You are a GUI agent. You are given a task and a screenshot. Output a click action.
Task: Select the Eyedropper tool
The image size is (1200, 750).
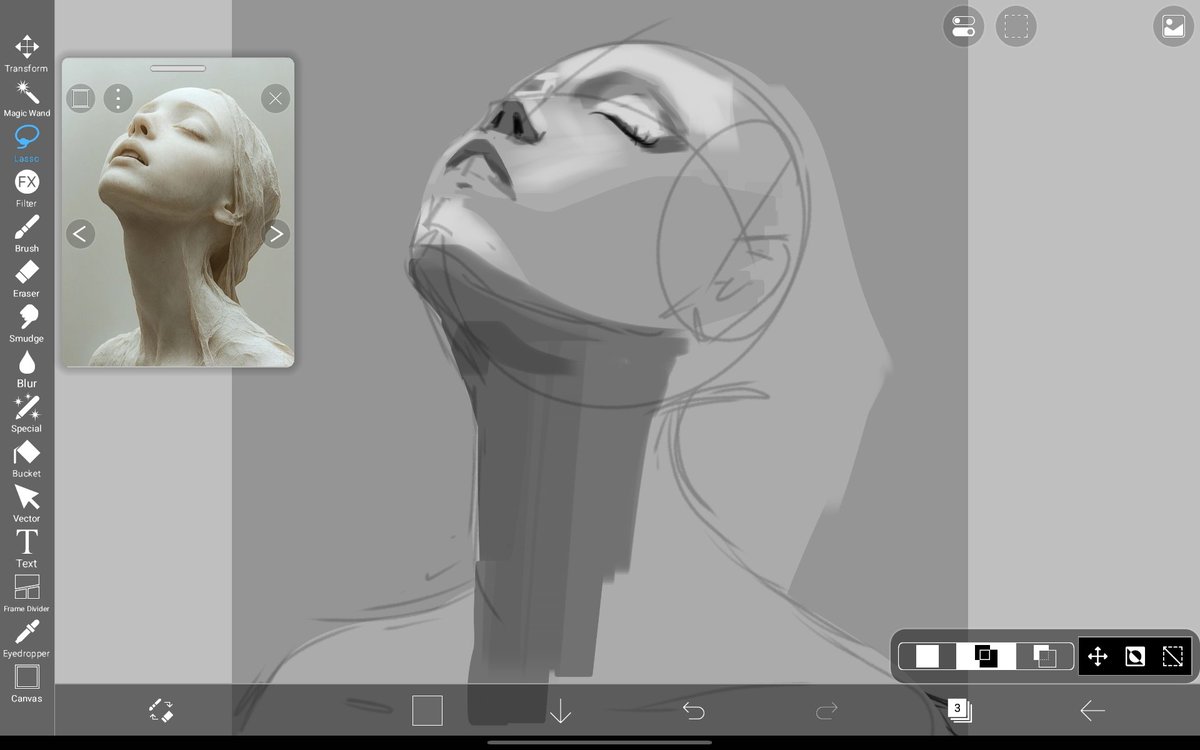(x=27, y=639)
